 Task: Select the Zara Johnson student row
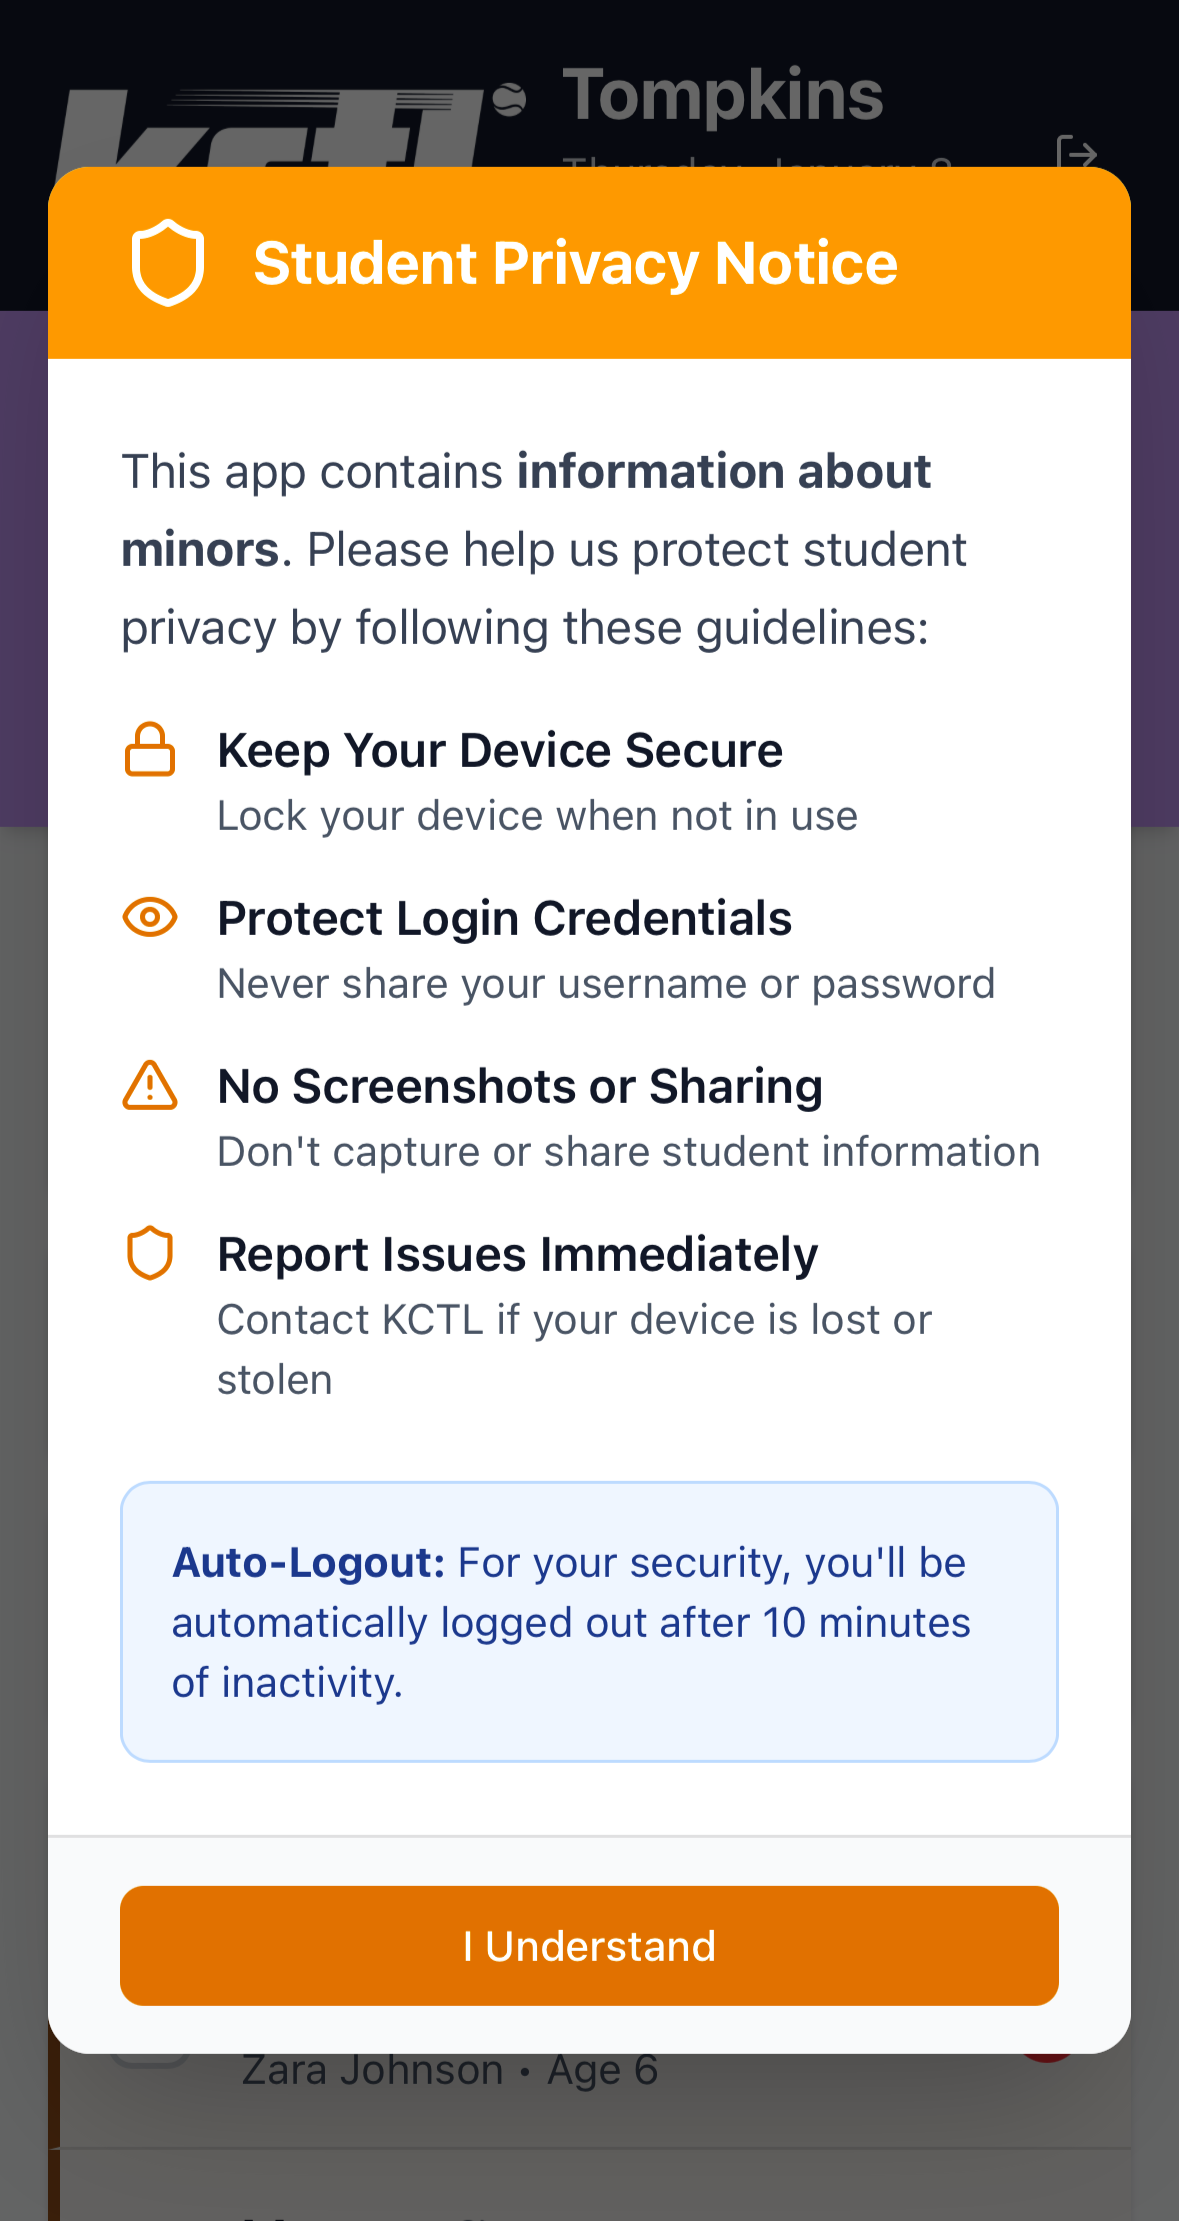pyautogui.click(x=450, y=2070)
